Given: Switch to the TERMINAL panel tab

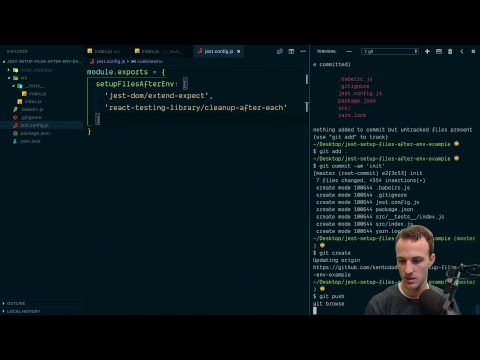Looking at the screenshot, I should (326, 51).
